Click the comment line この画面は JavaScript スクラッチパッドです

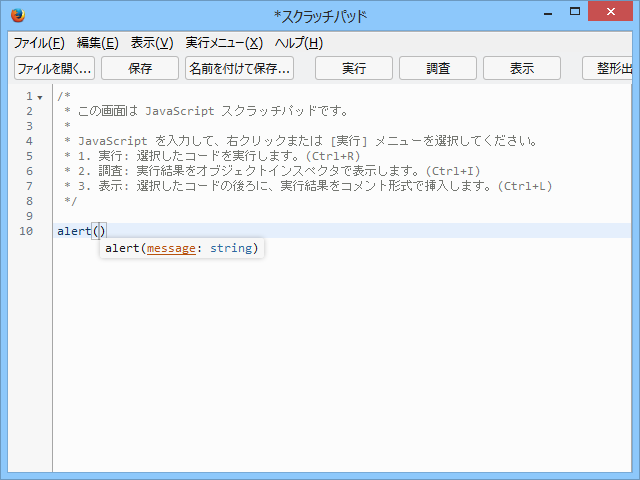[206, 111]
